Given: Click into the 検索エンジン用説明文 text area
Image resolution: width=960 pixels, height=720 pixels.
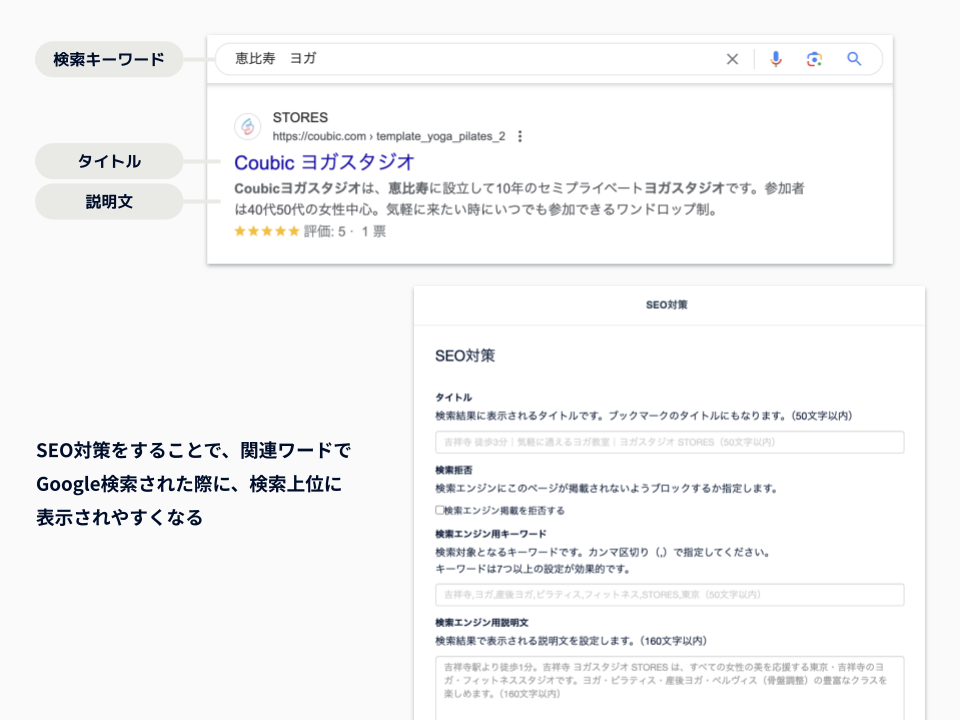Looking at the screenshot, I should click(670, 688).
